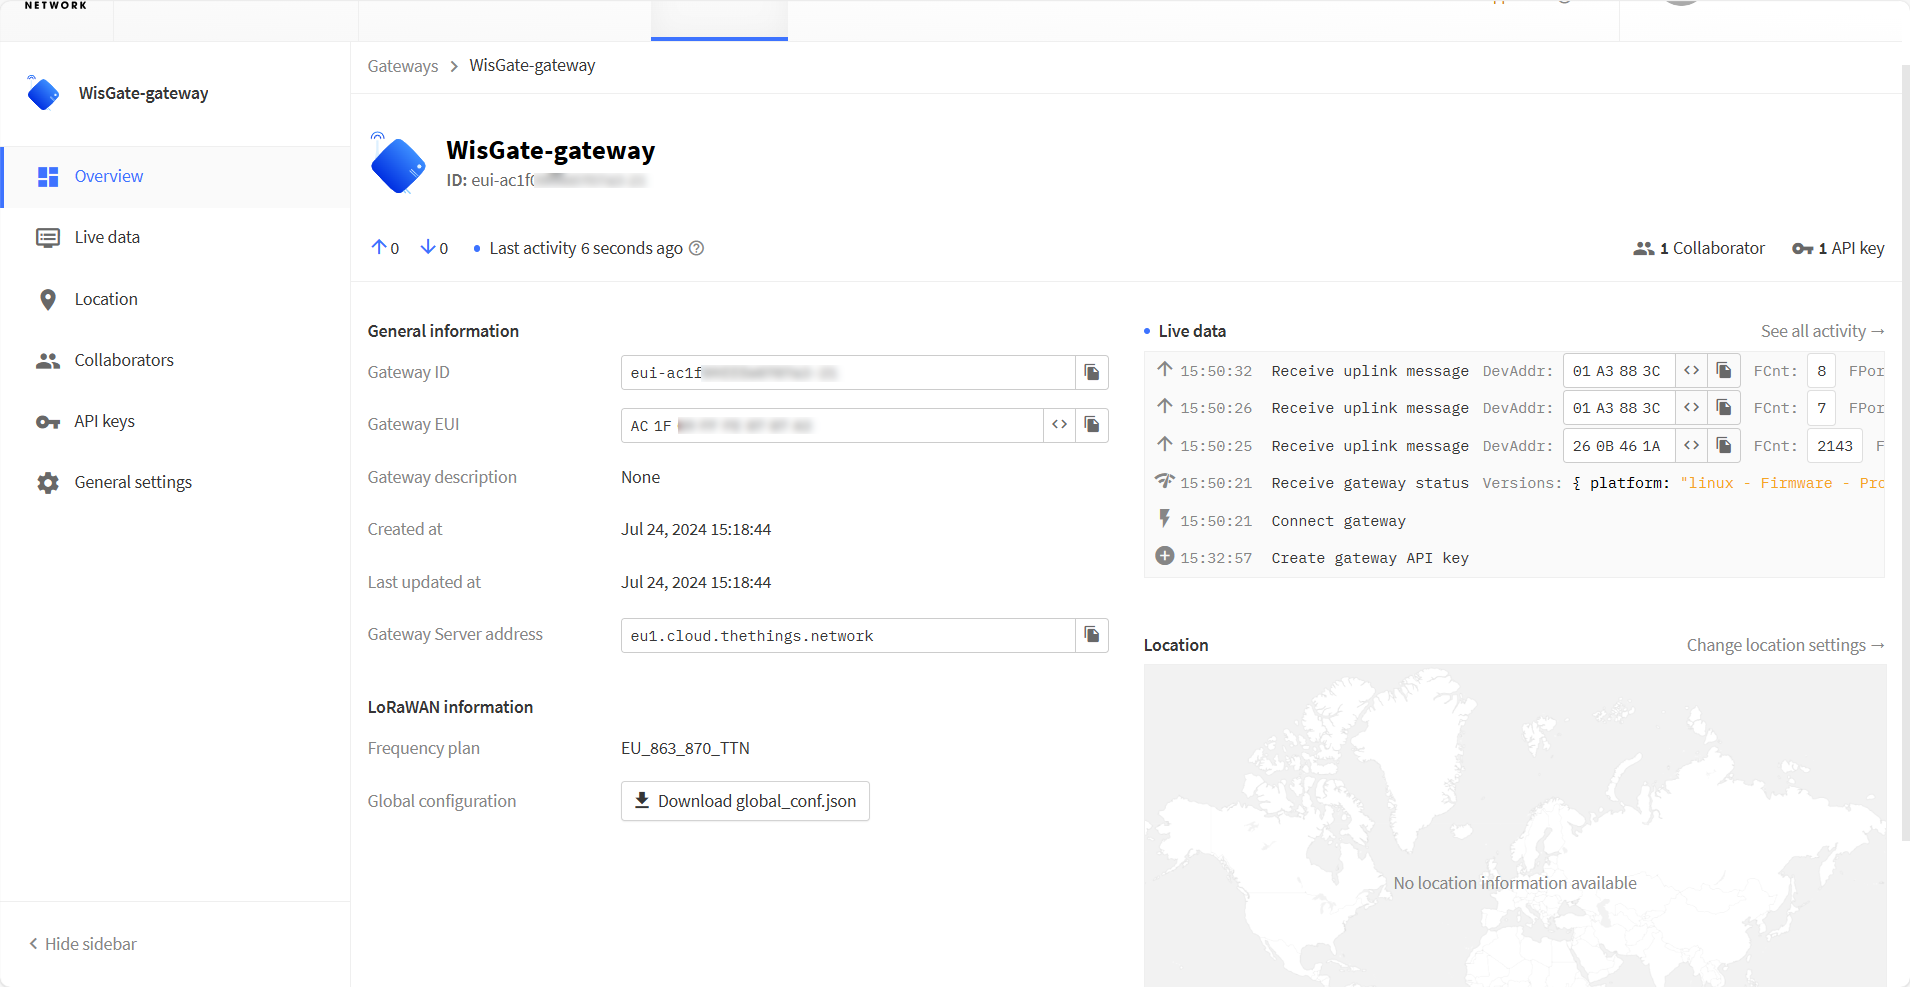Click the Gateway EUI field
The width and height of the screenshot is (1910, 987).
832,425
